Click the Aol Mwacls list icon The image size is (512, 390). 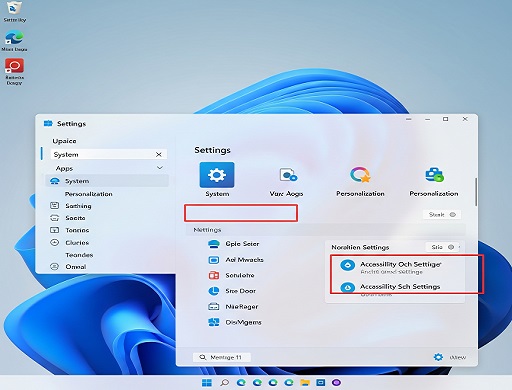[214, 260]
